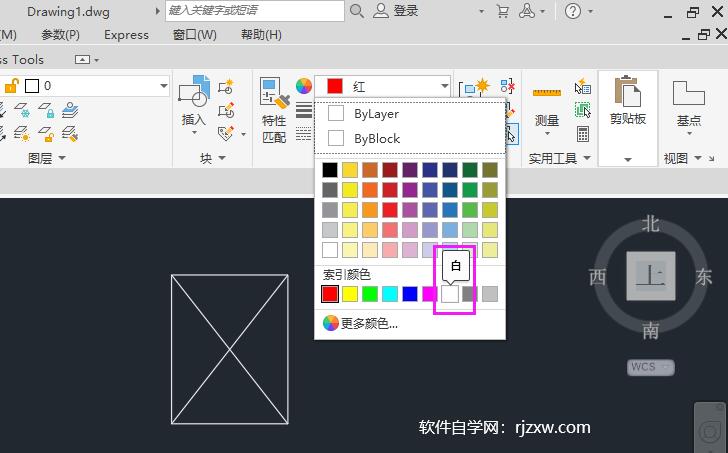Open the 基点 dropdown arrow

[689, 134]
